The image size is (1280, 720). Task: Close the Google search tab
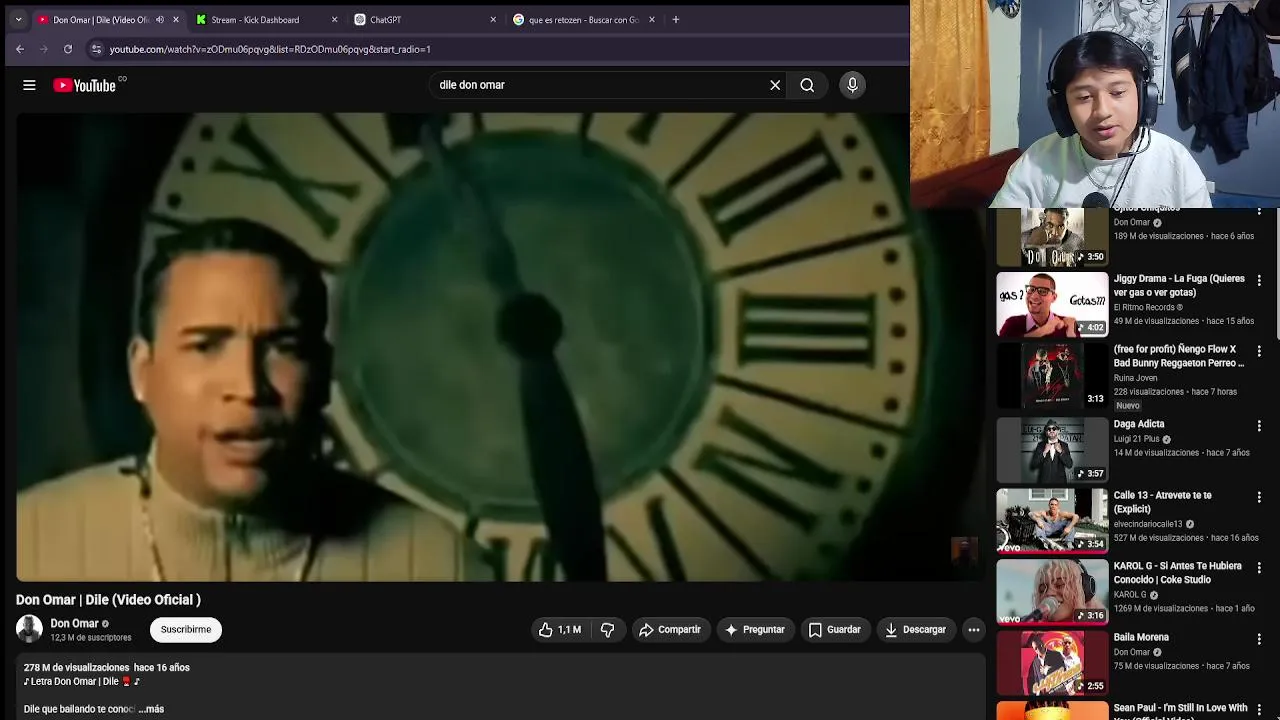[x=652, y=19]
